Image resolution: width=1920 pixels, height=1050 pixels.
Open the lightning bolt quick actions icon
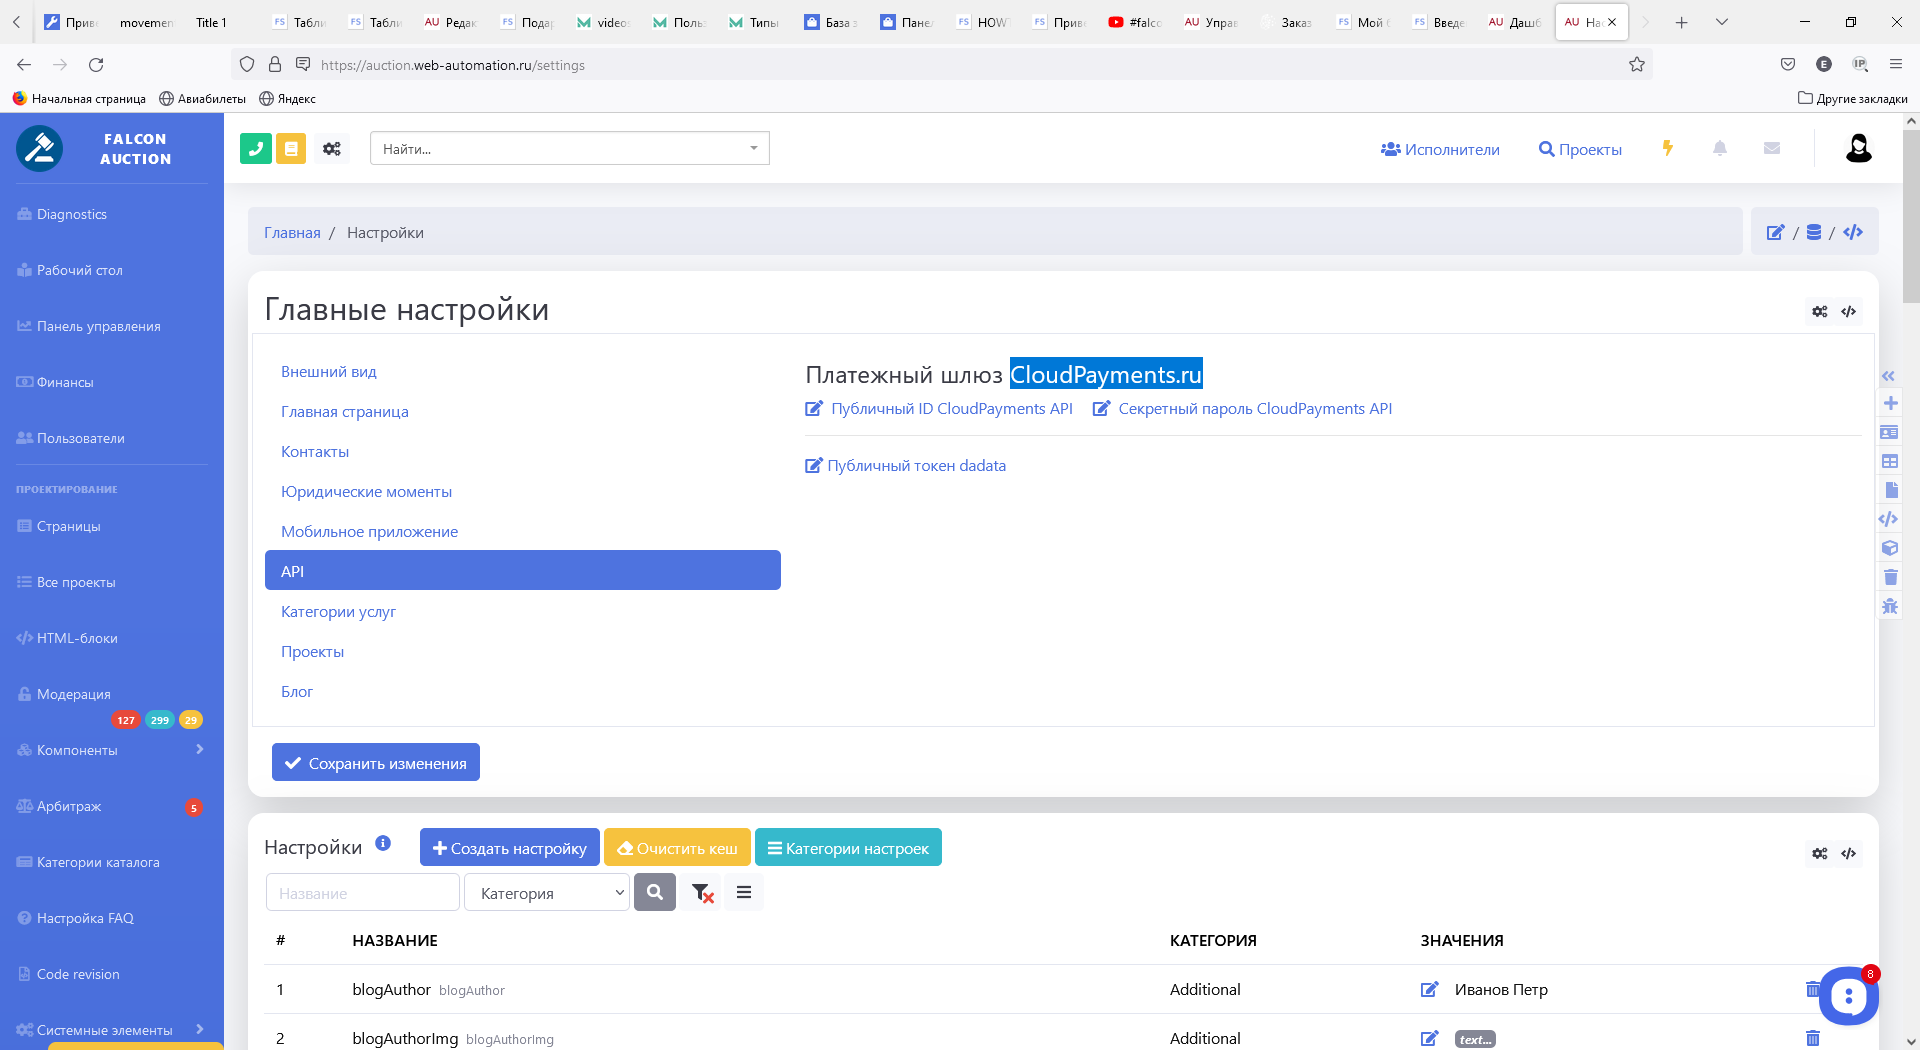coord(1667,148)
